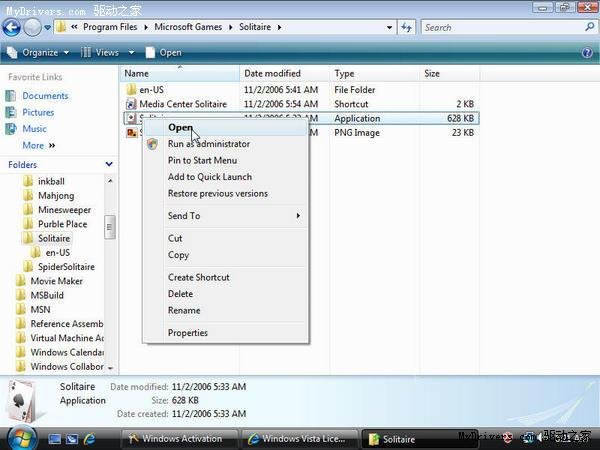Collapse the Folders pane chevron
The height and width of the screenshot is (450, 600).
tap(109, 164)
